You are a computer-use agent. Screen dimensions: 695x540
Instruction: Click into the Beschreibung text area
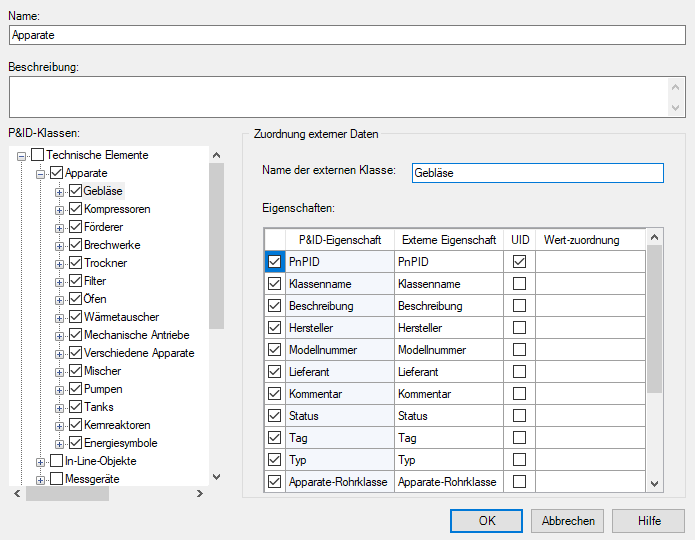338,98
